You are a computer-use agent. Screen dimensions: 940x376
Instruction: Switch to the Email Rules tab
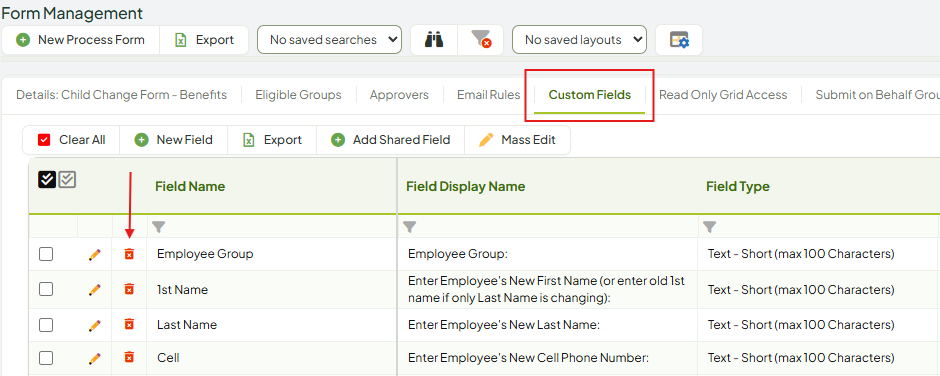(x=489, y=95)
